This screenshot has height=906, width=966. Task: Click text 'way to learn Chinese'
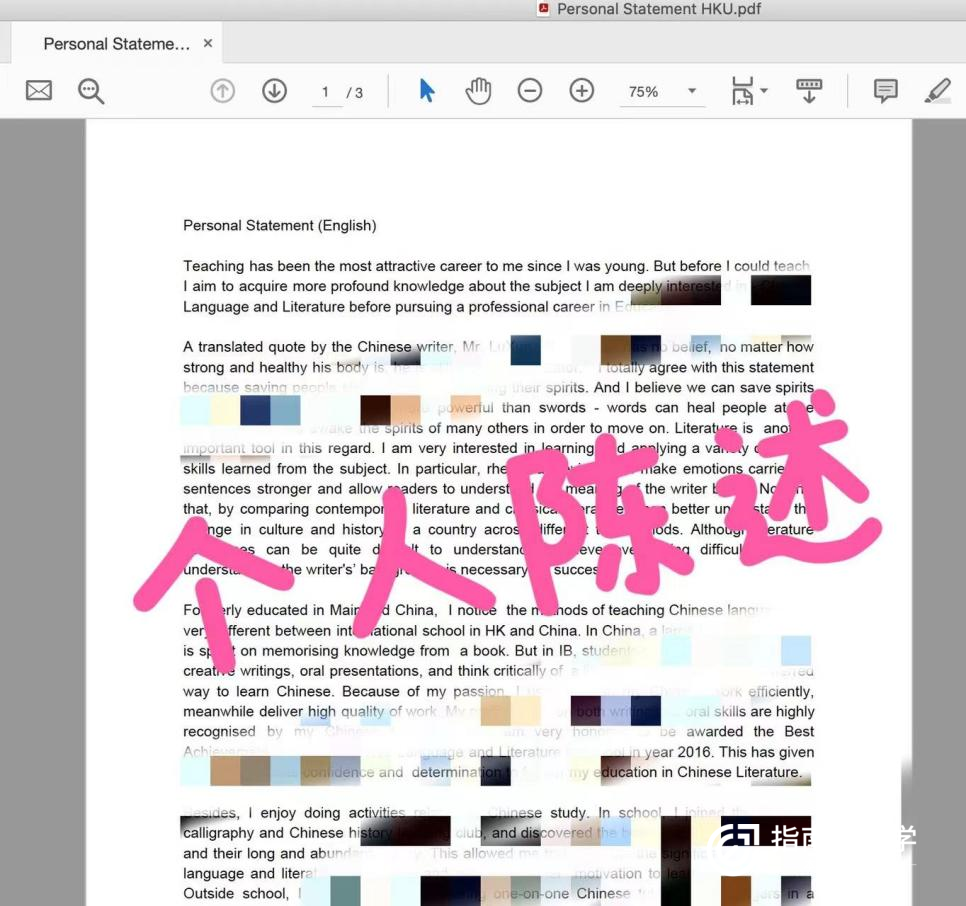pyautogui.click(x=259, y=691)
